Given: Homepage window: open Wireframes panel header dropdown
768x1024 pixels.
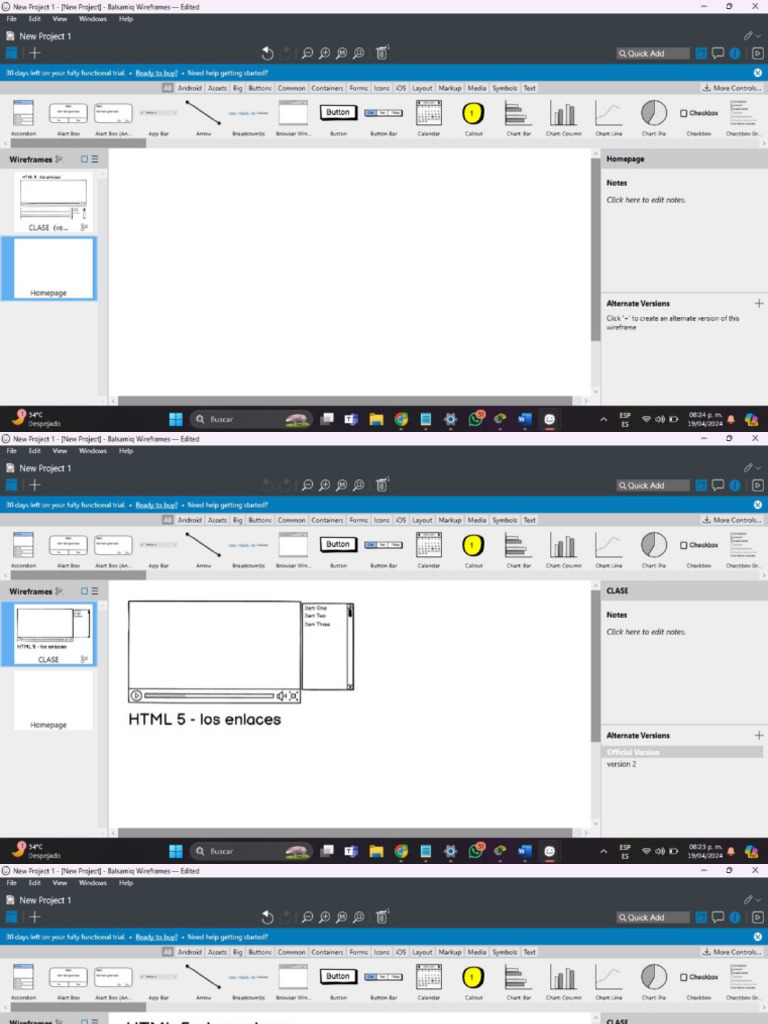Looking at the screenshot, I should (59, 159).
